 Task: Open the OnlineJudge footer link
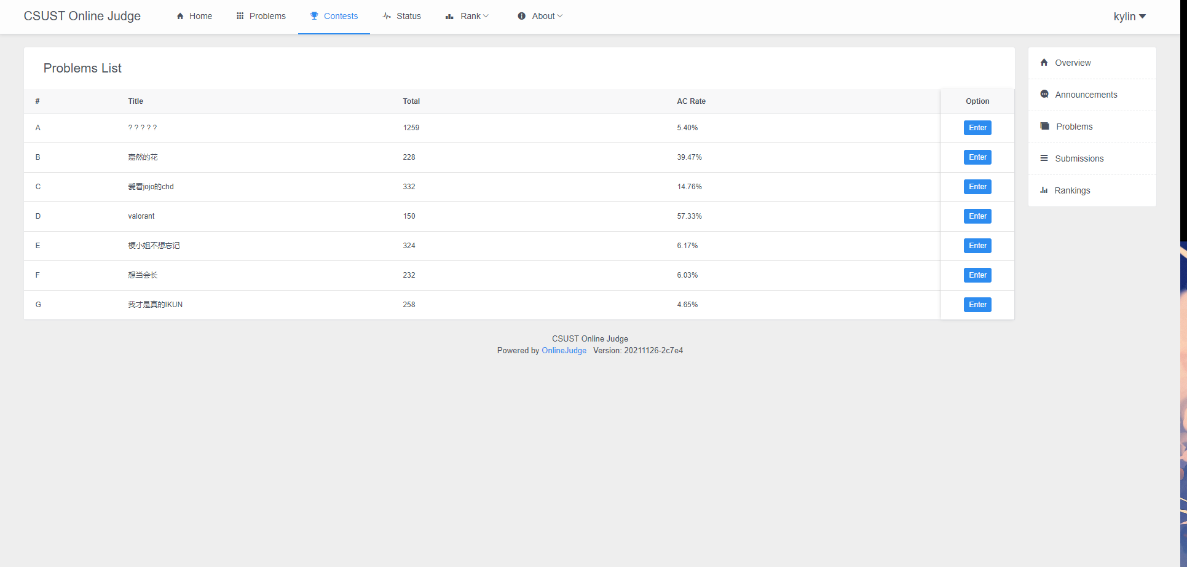[564, 351]
